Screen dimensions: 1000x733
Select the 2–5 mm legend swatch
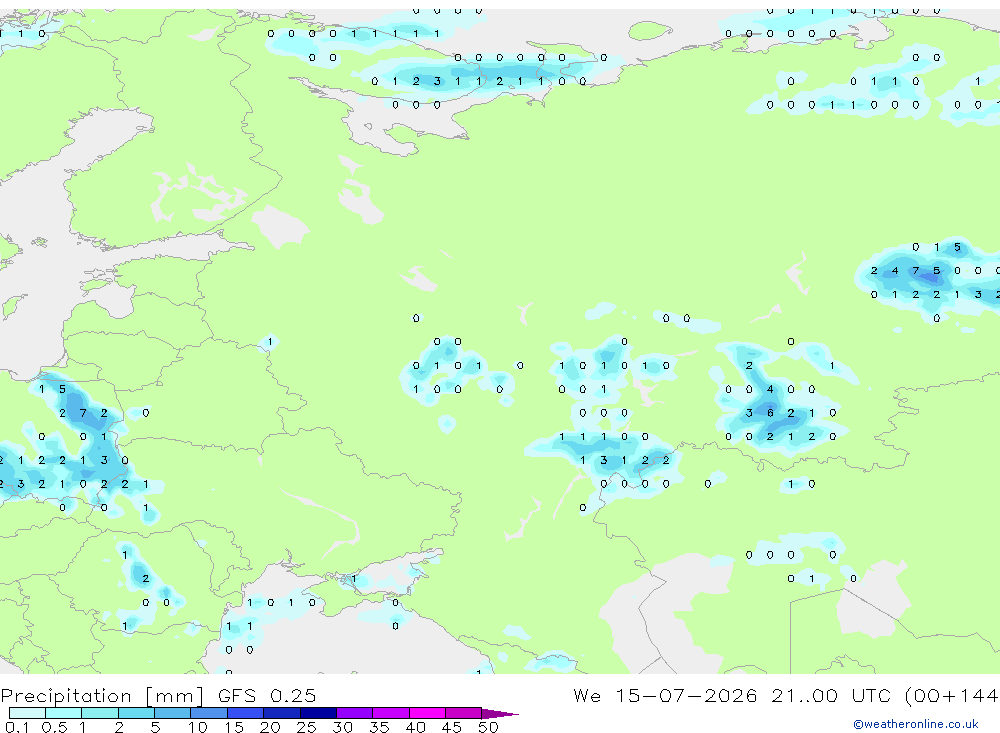click(136, 713)
